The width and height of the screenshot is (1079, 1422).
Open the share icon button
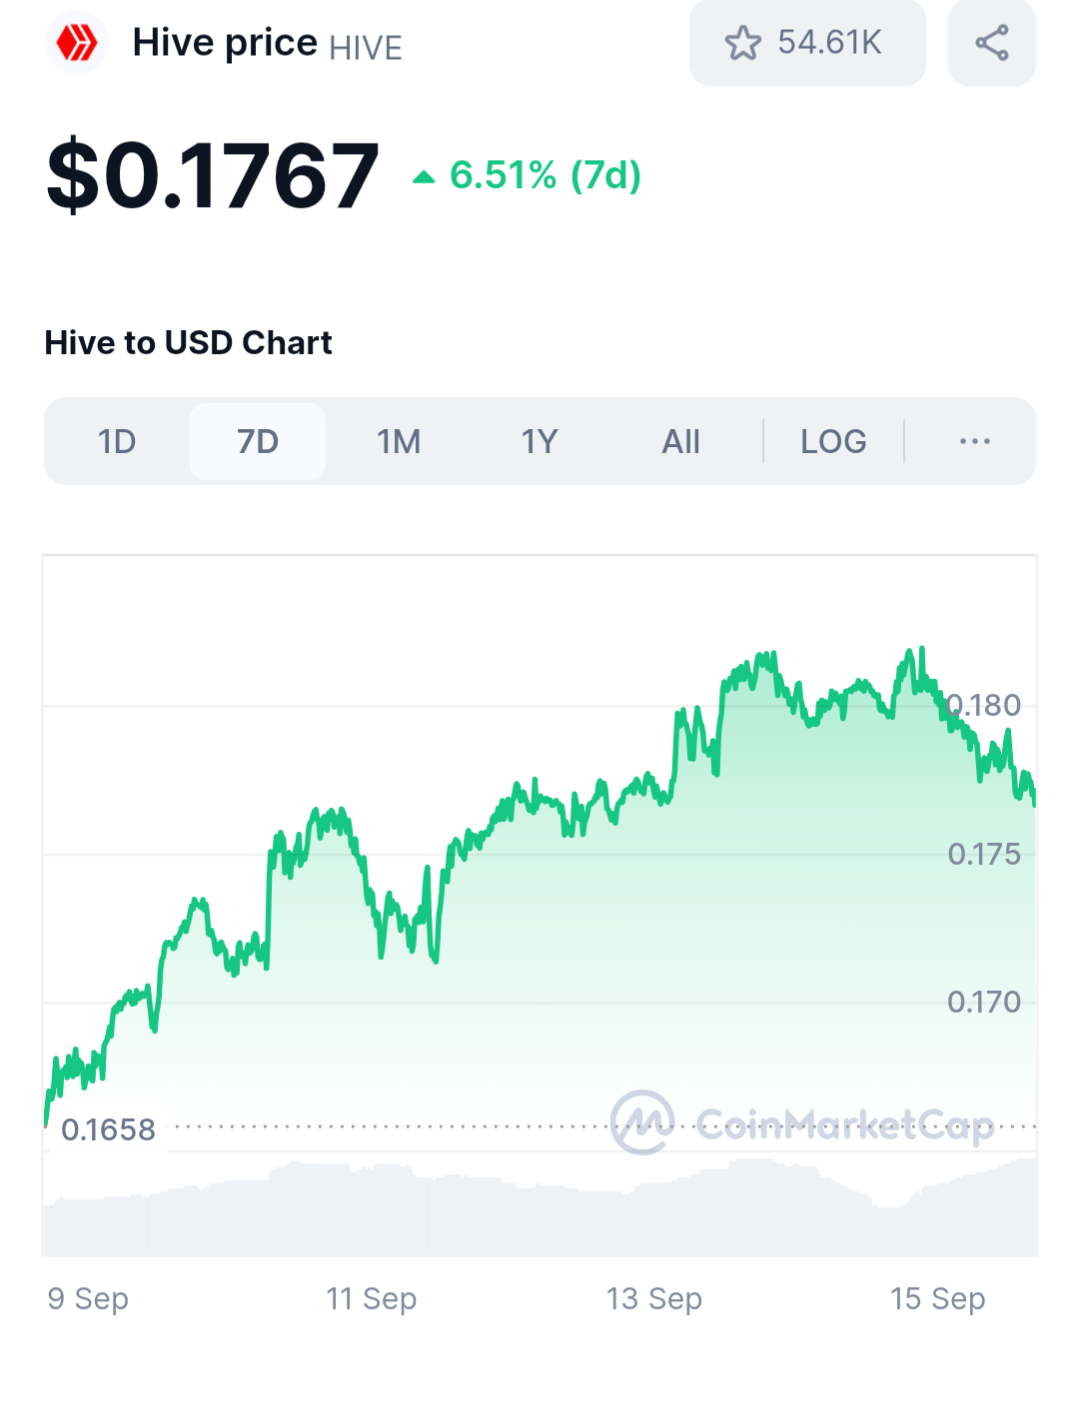991,43
